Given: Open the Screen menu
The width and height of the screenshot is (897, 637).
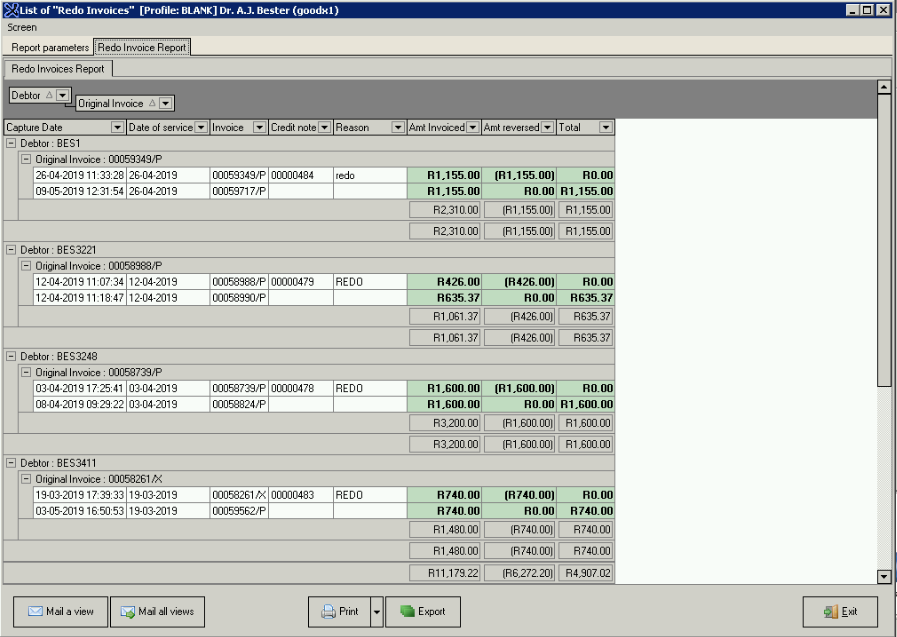Looking at the screenshot, I should pos(22,28).
